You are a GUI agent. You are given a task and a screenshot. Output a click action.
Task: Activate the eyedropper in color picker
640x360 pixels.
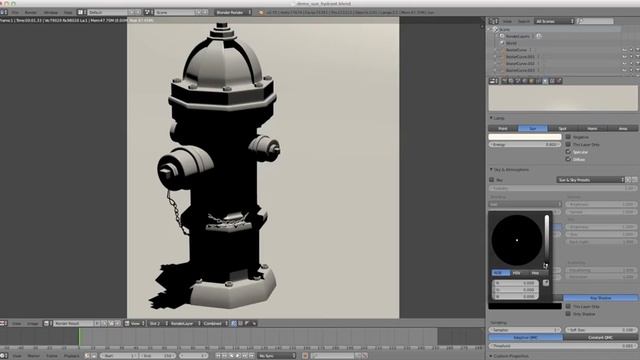546,283
